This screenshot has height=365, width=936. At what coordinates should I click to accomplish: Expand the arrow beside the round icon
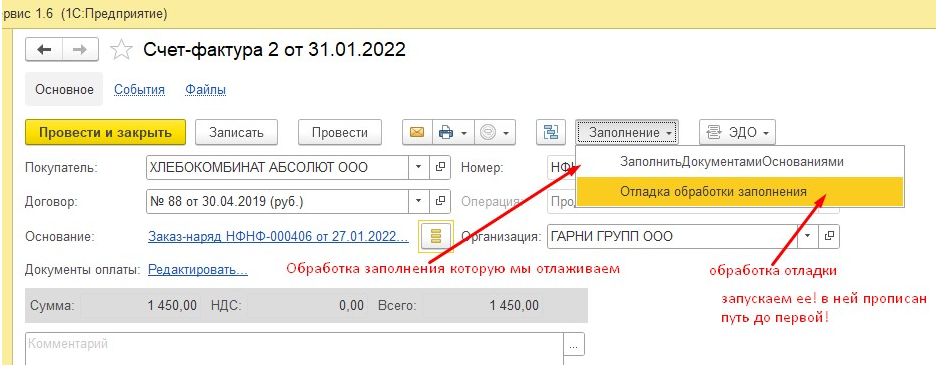pos(506,133)
